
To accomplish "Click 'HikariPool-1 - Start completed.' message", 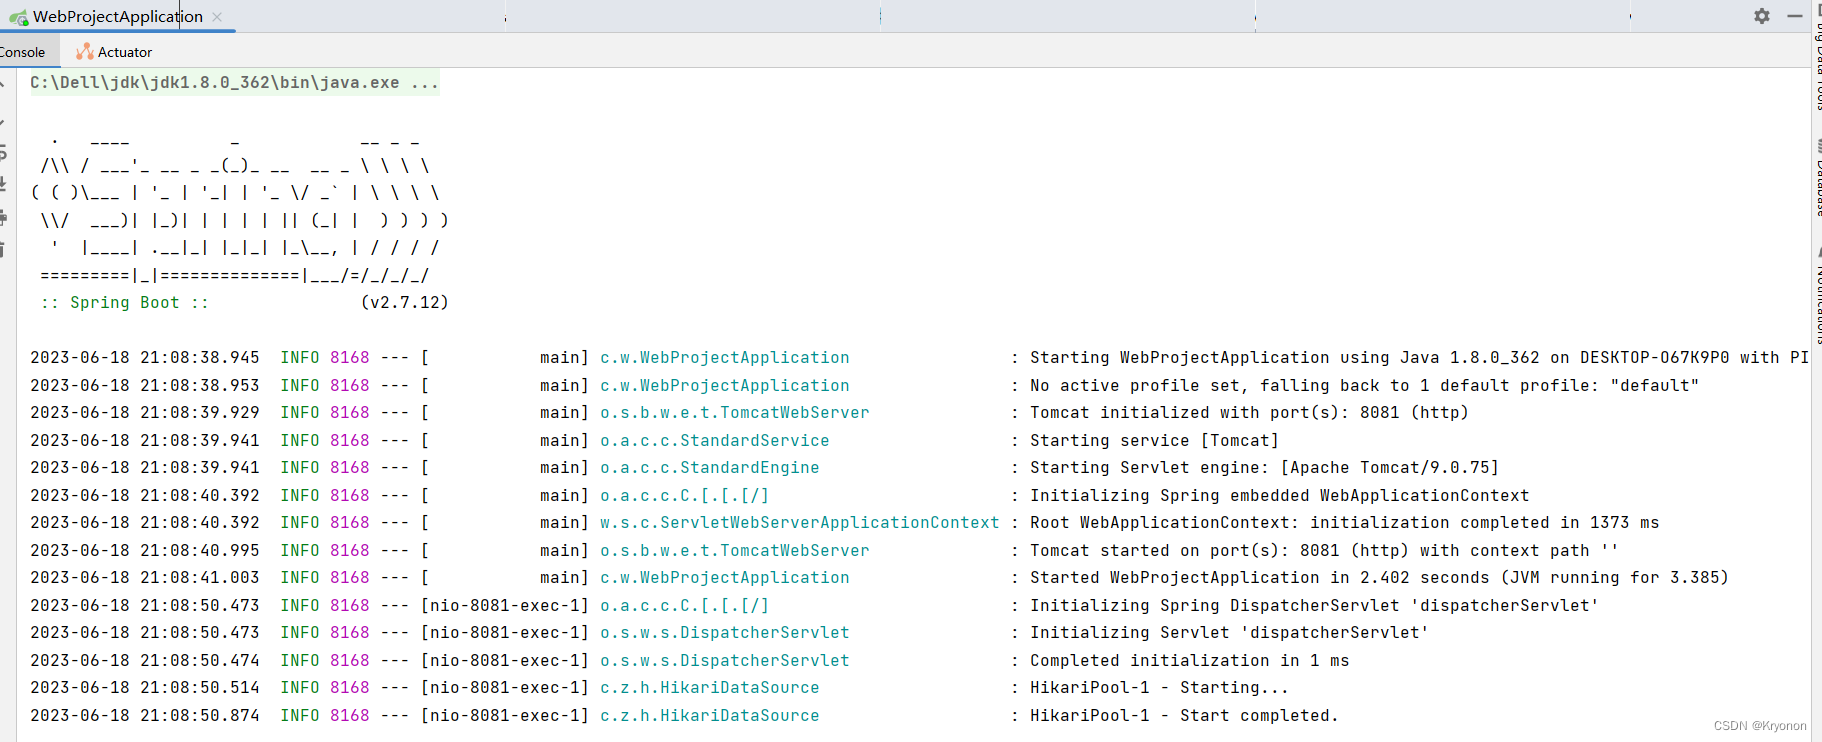I will (x=1185, y=715).
